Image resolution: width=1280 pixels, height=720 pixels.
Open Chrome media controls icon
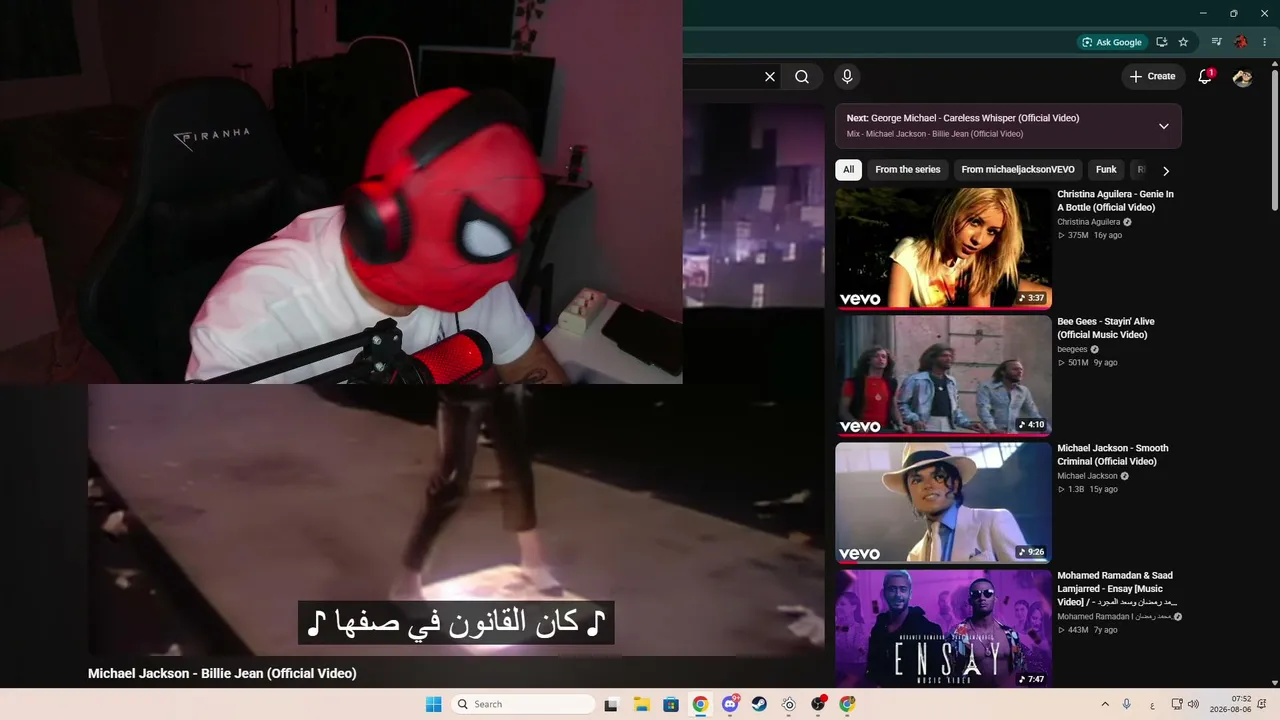1216,42
